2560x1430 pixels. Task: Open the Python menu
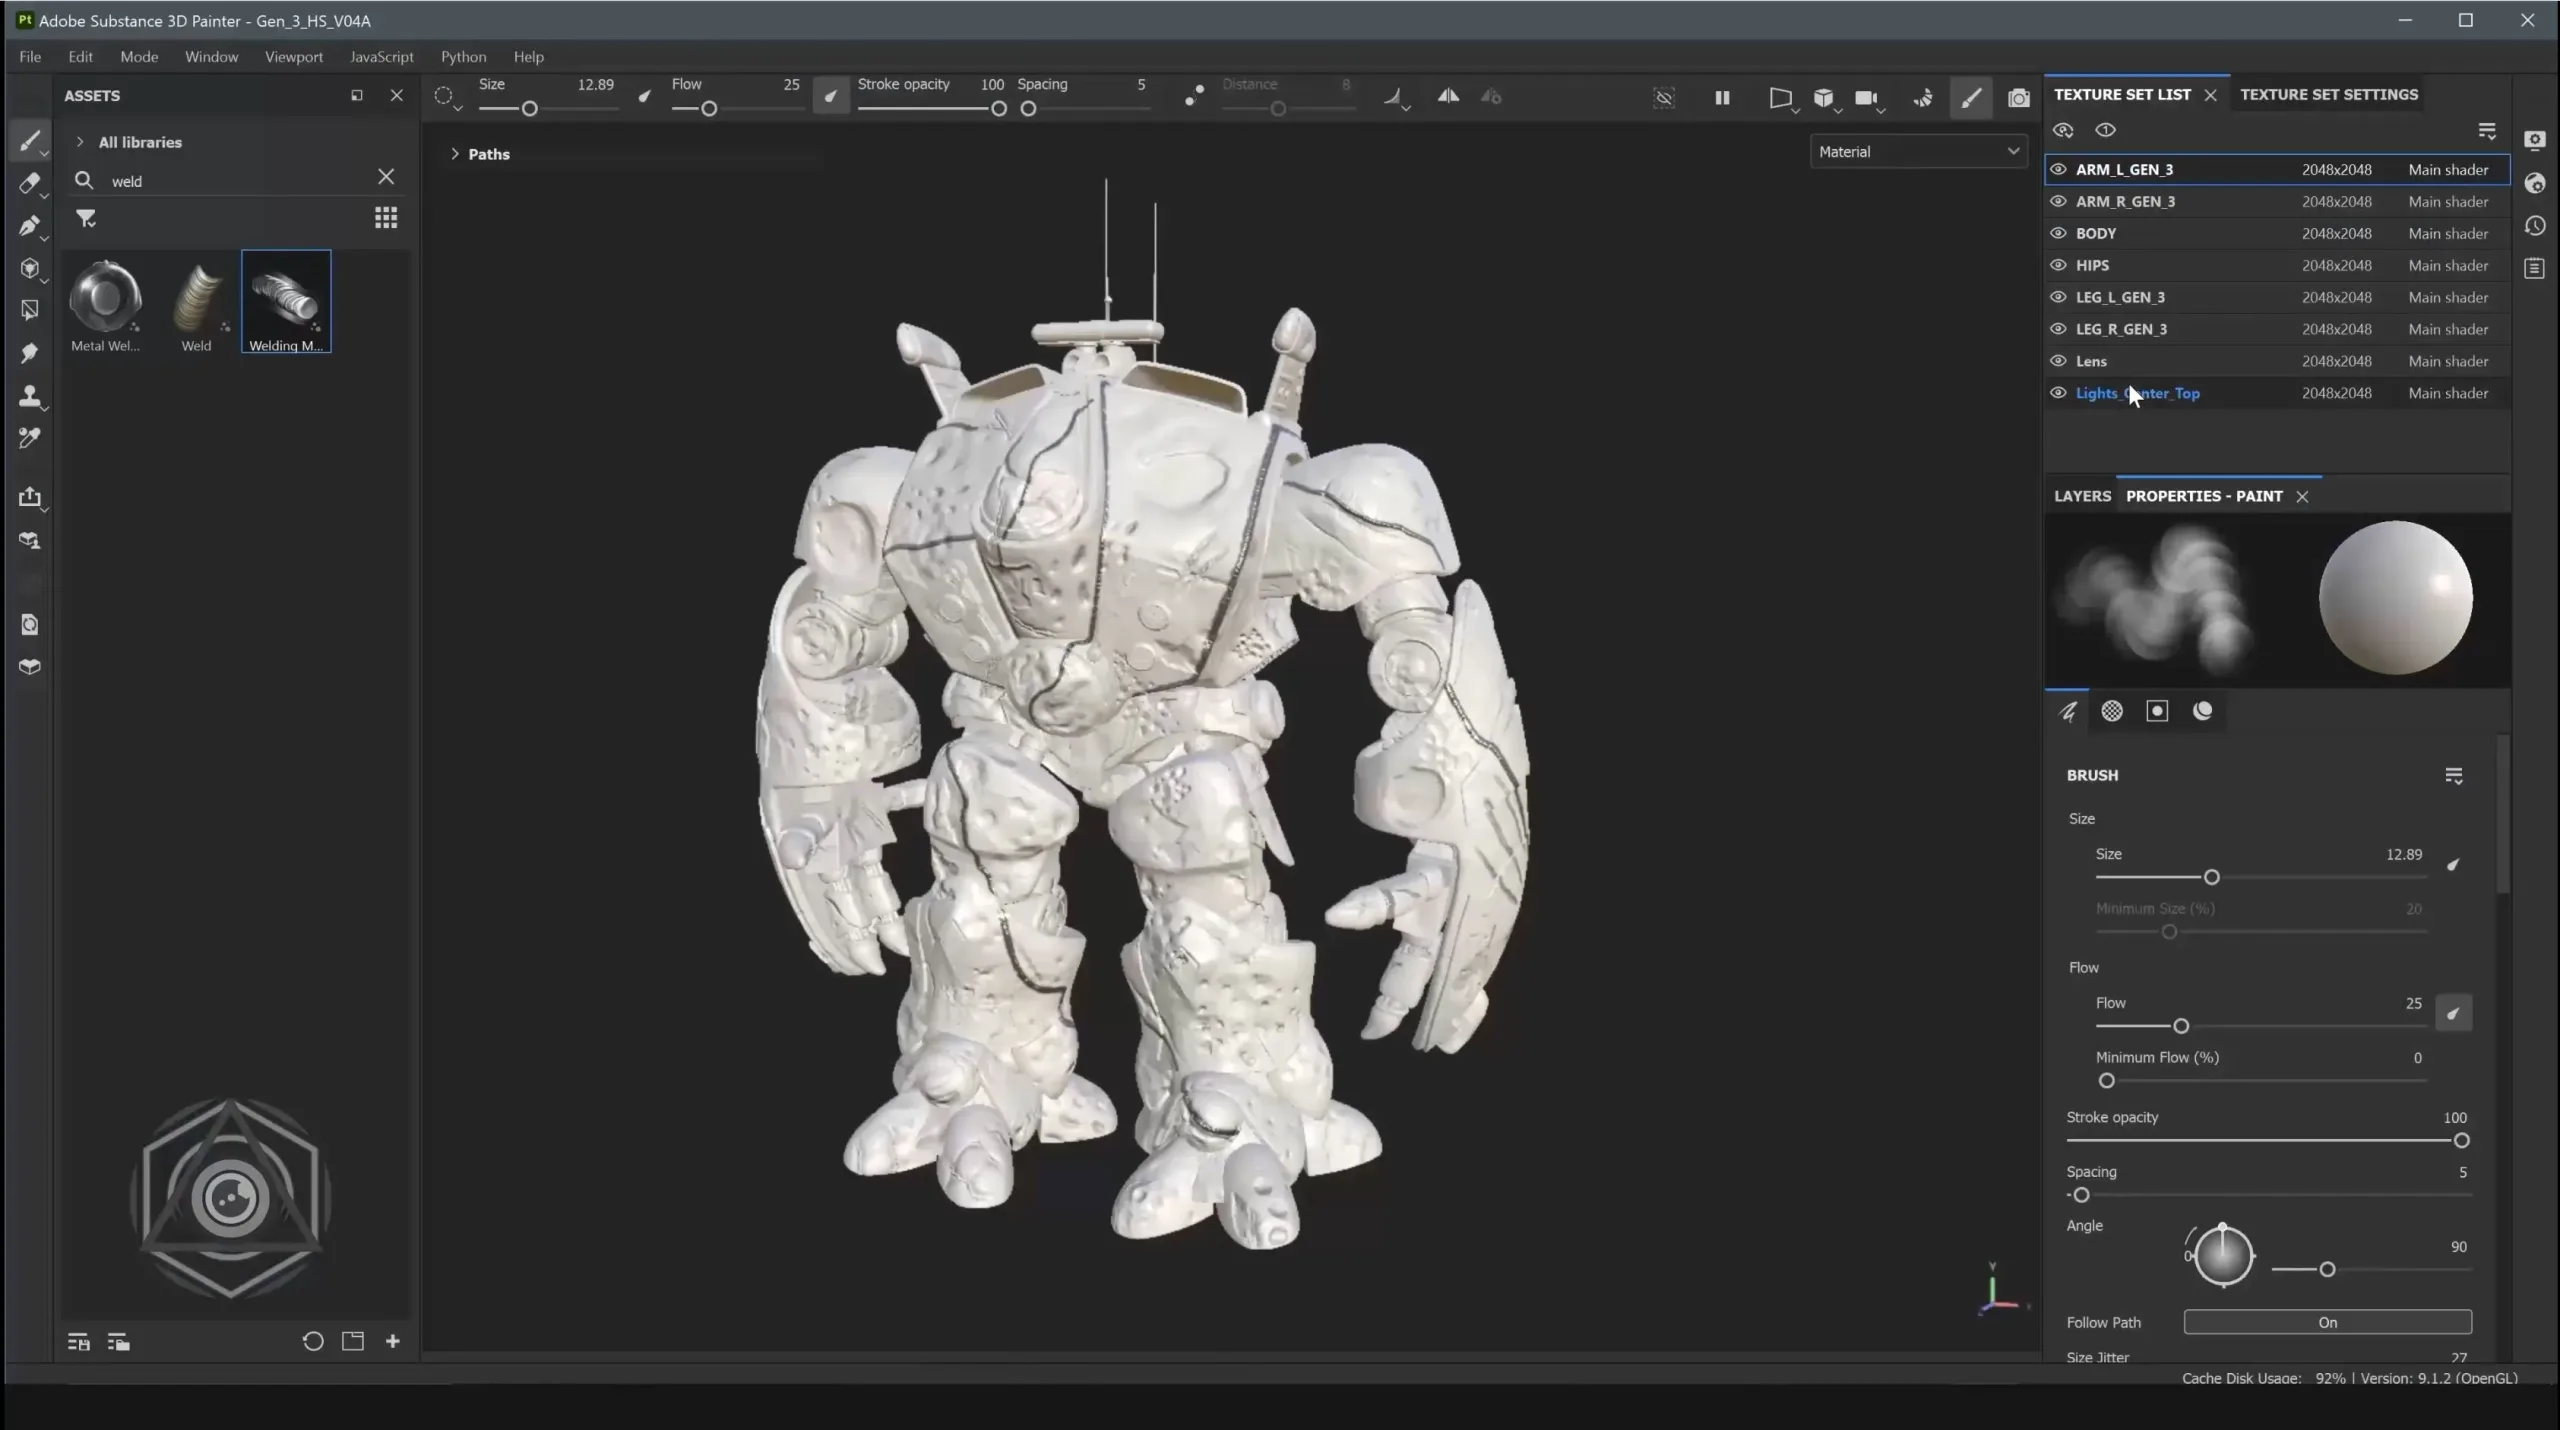(462, 57)
